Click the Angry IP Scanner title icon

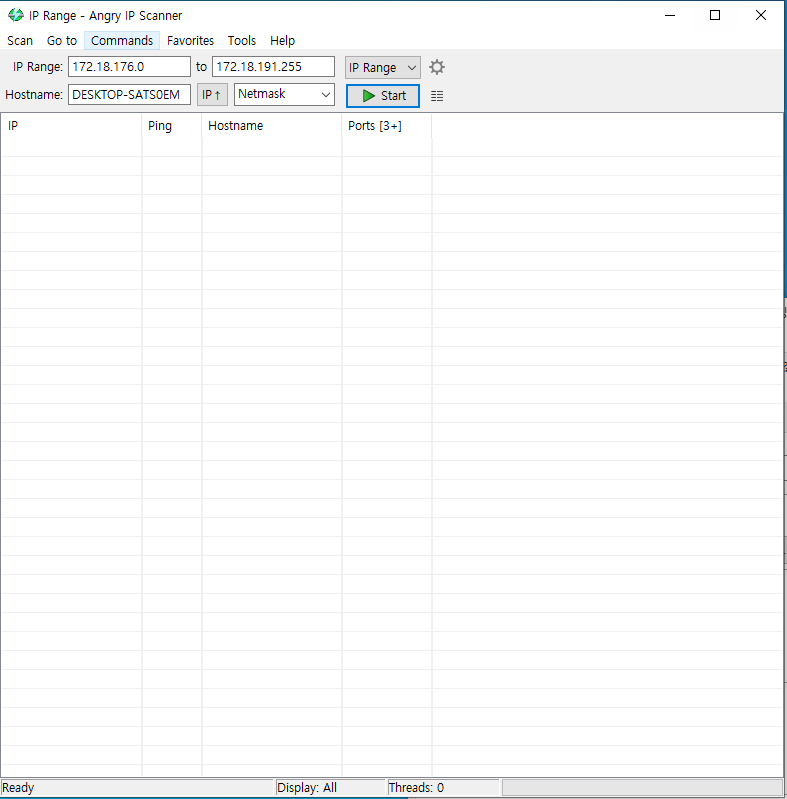(x=16, y=15)
